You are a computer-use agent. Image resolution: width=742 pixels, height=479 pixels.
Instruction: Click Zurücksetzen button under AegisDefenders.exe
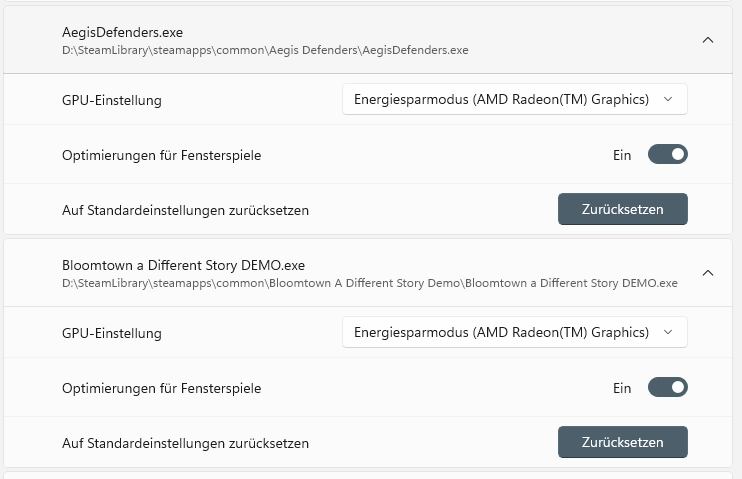(623, 209)
